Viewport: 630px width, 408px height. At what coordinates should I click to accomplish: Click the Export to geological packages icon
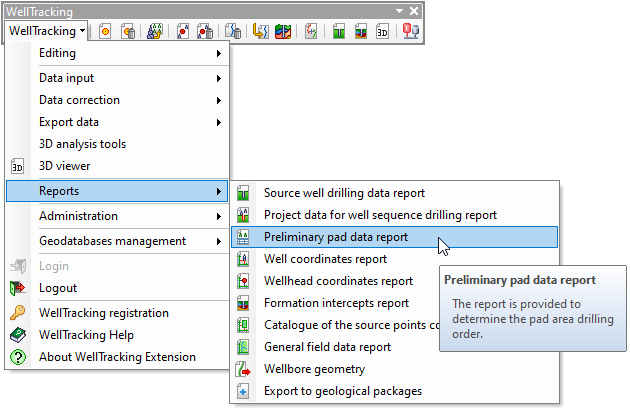tap(243, 391)
